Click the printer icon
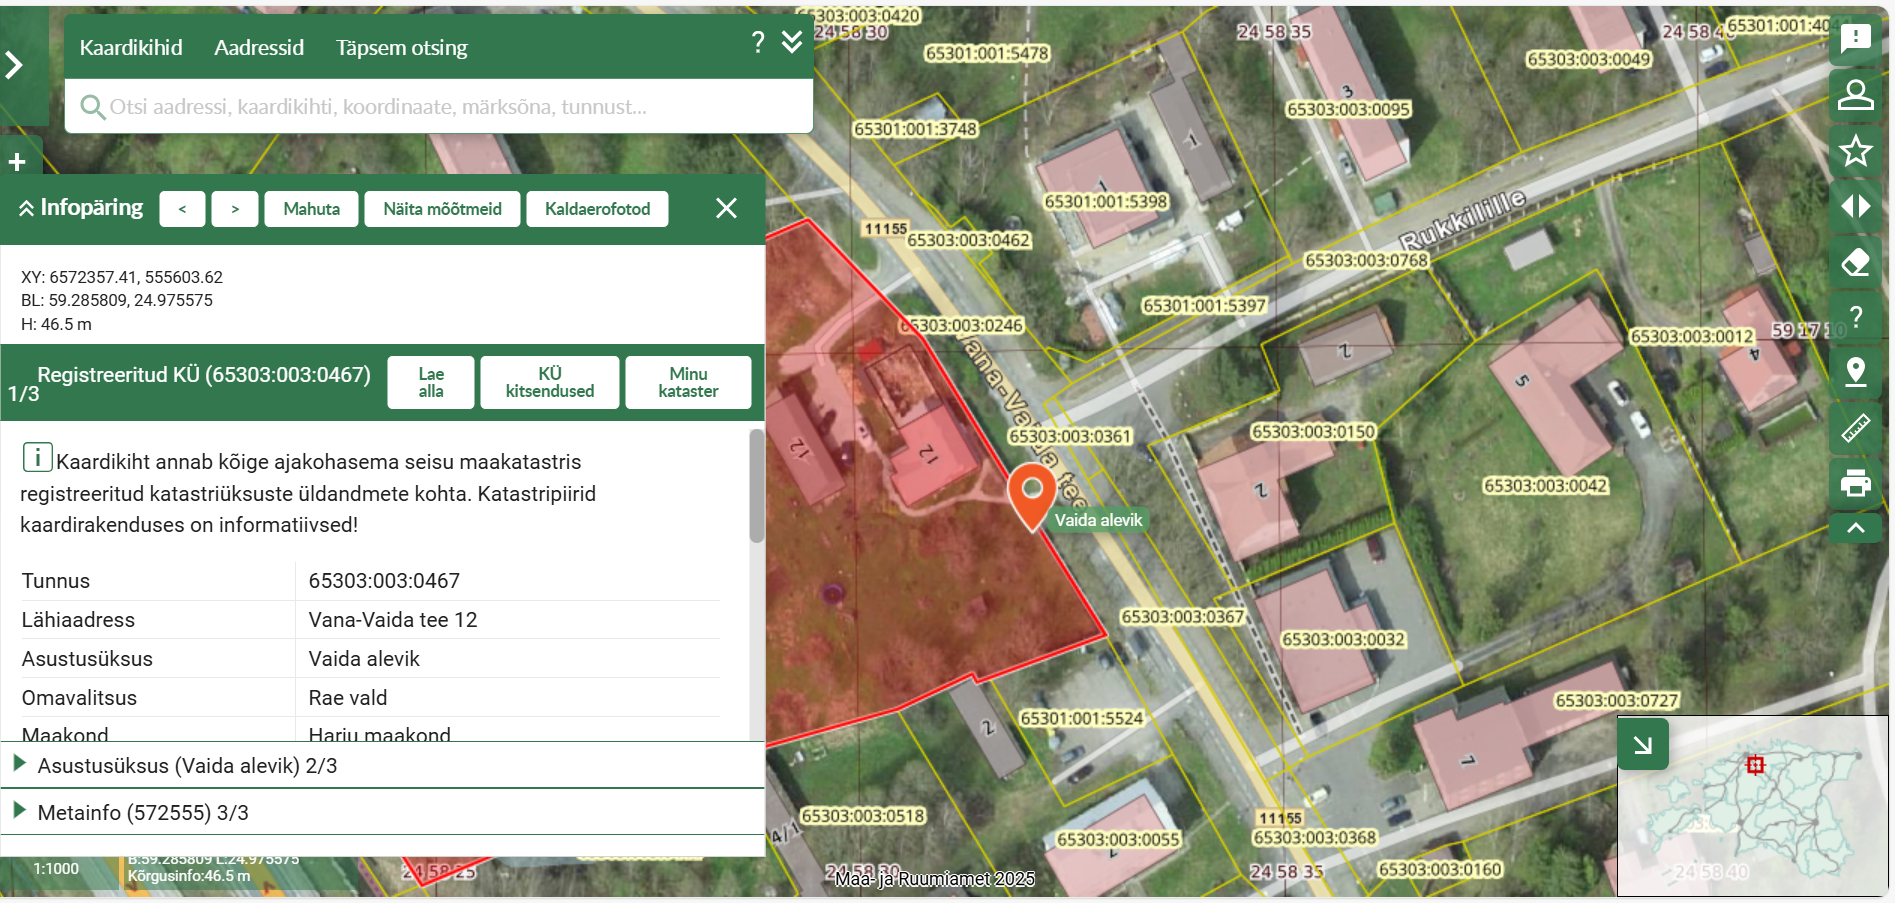The image size is (1895, 903). click(1855, 484)
